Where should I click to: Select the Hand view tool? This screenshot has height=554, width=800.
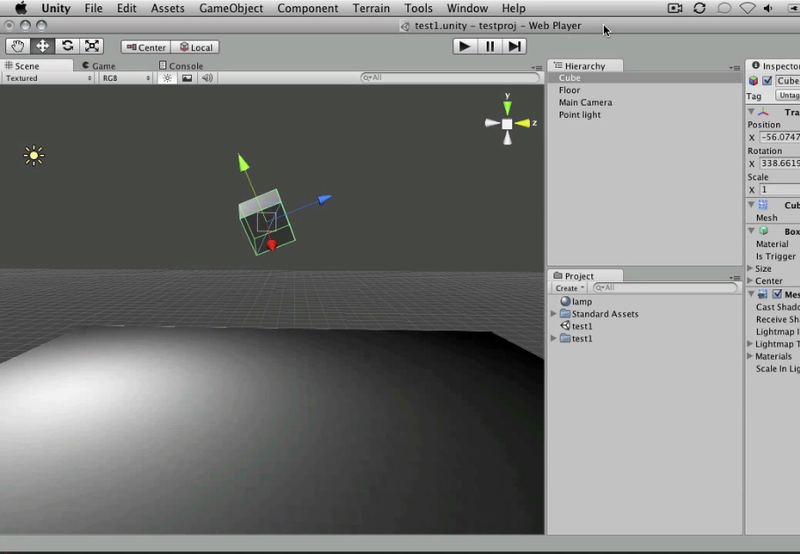[x=18, y=46]
